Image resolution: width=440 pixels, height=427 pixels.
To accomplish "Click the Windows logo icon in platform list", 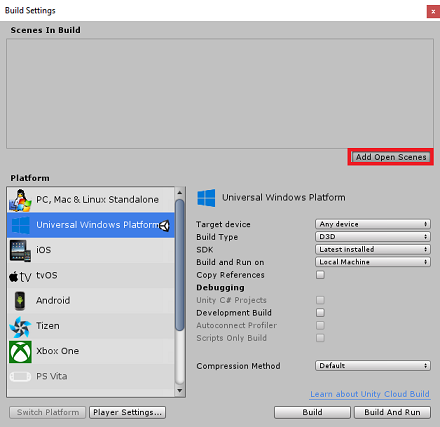I will point(21,225).
